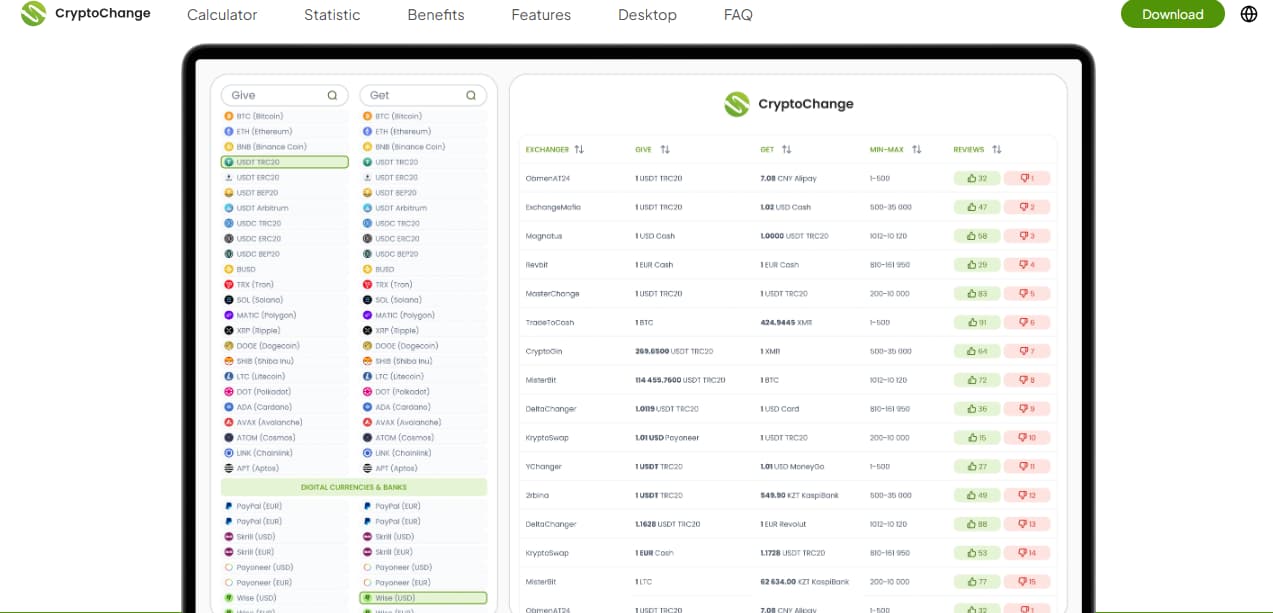Choose APT (Aptos) in the Get list

423,468
